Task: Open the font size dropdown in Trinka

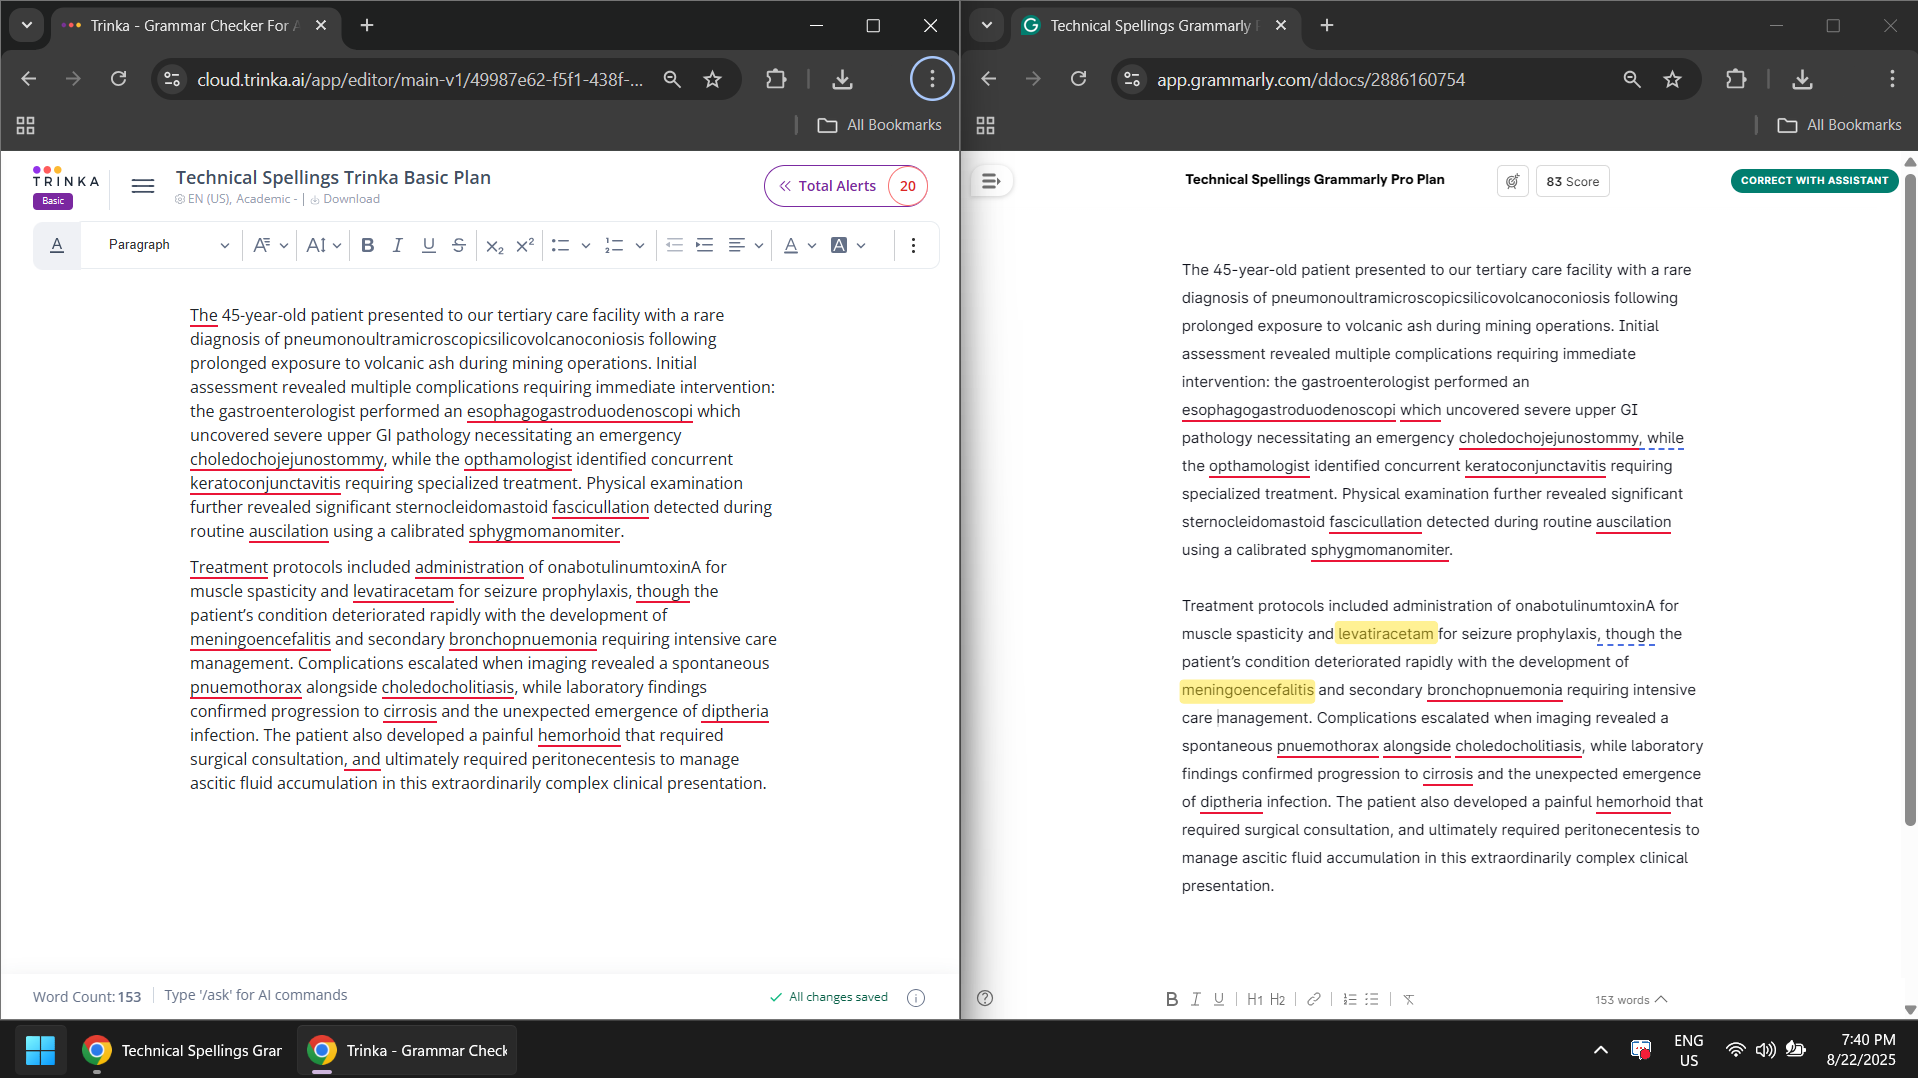Action: [x=323, y=245]
